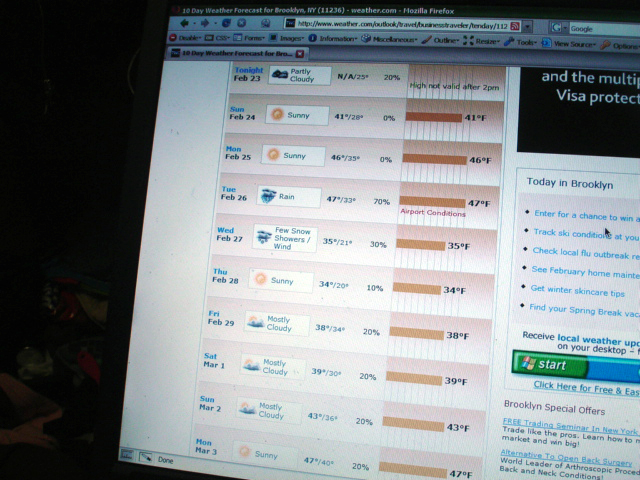Close the 10 Day Weather Forecast tab

[299, 53]
